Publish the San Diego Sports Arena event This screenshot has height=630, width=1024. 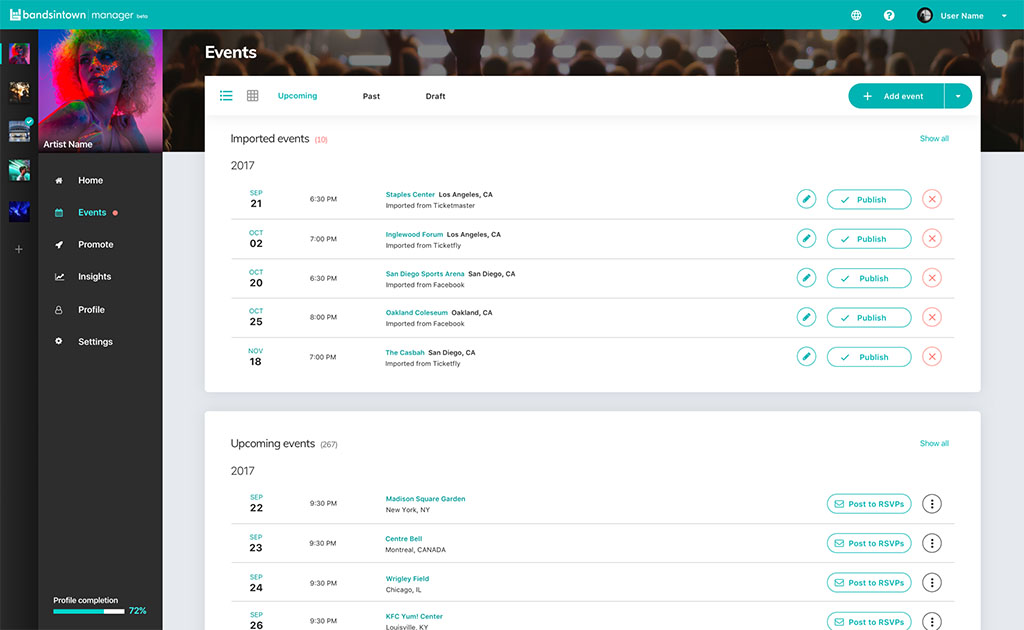[868, 277]
